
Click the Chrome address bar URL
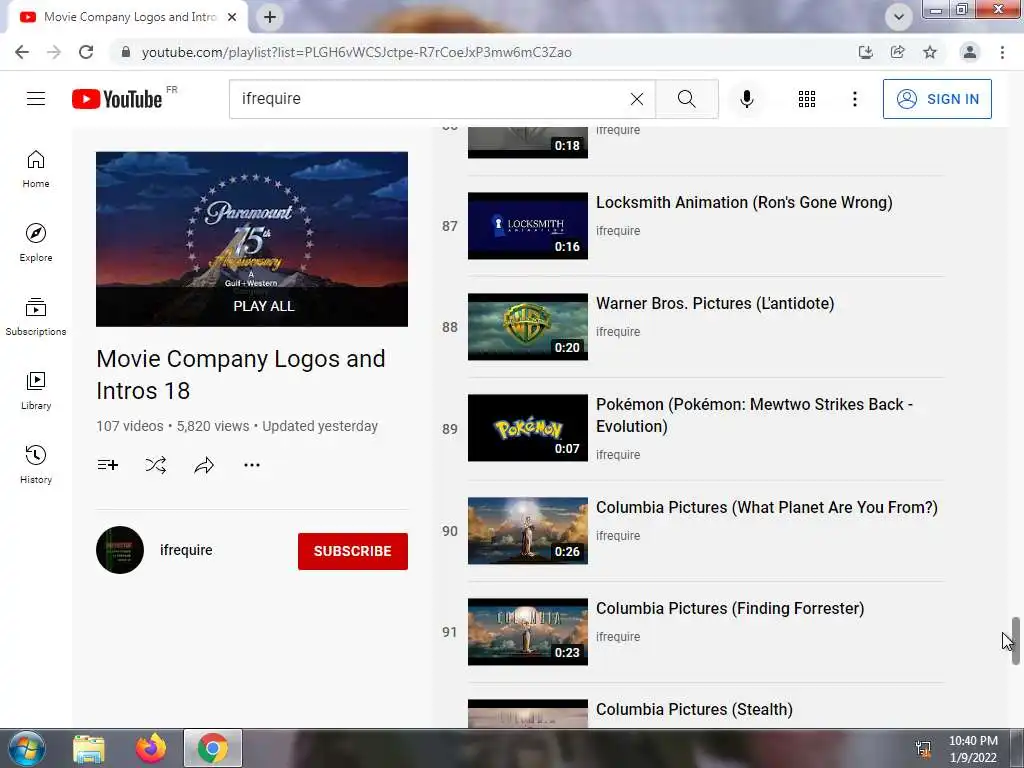pyautogui.click(x=357, y=52)
